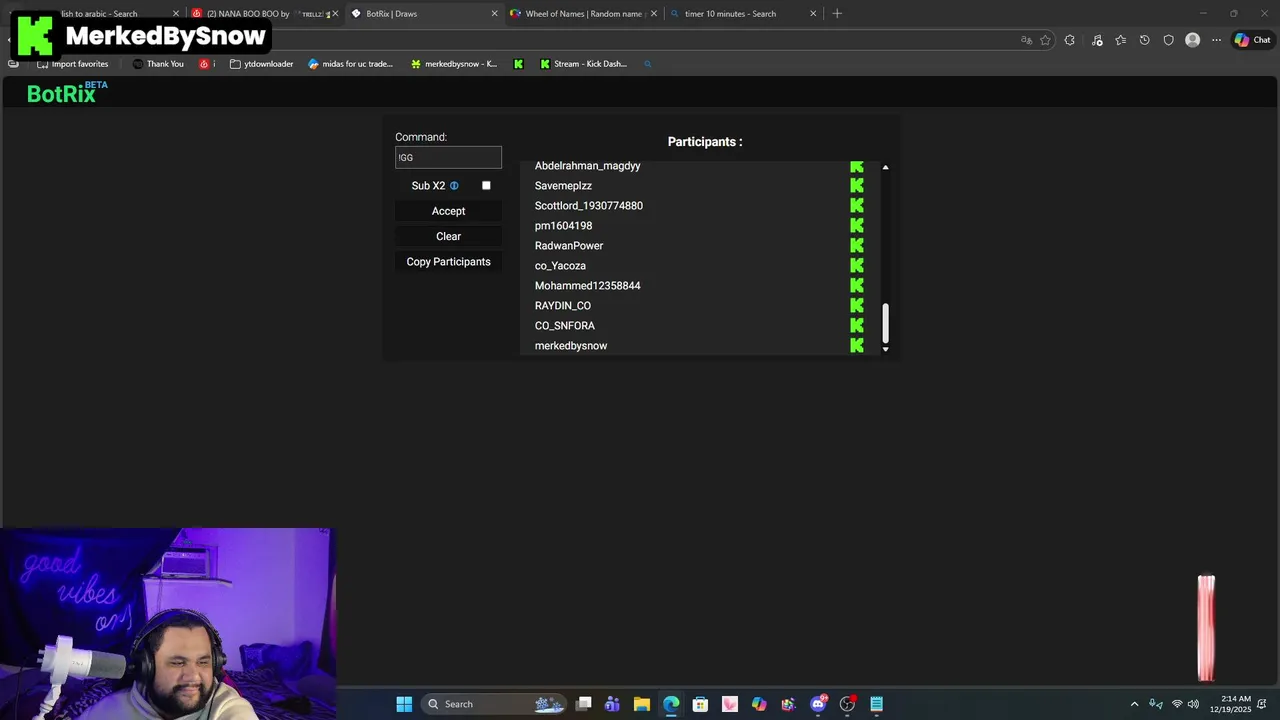Click the volume icon in system tray

1193,704
